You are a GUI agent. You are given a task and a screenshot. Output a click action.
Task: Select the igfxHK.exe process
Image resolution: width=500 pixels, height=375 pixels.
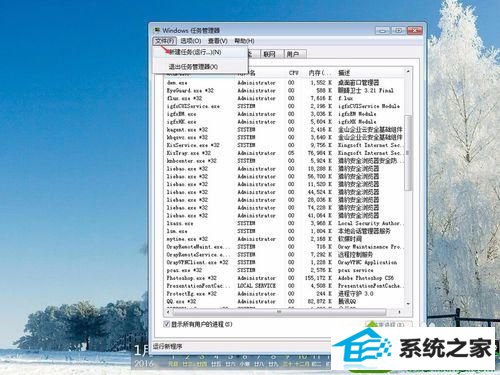point(181,122)
